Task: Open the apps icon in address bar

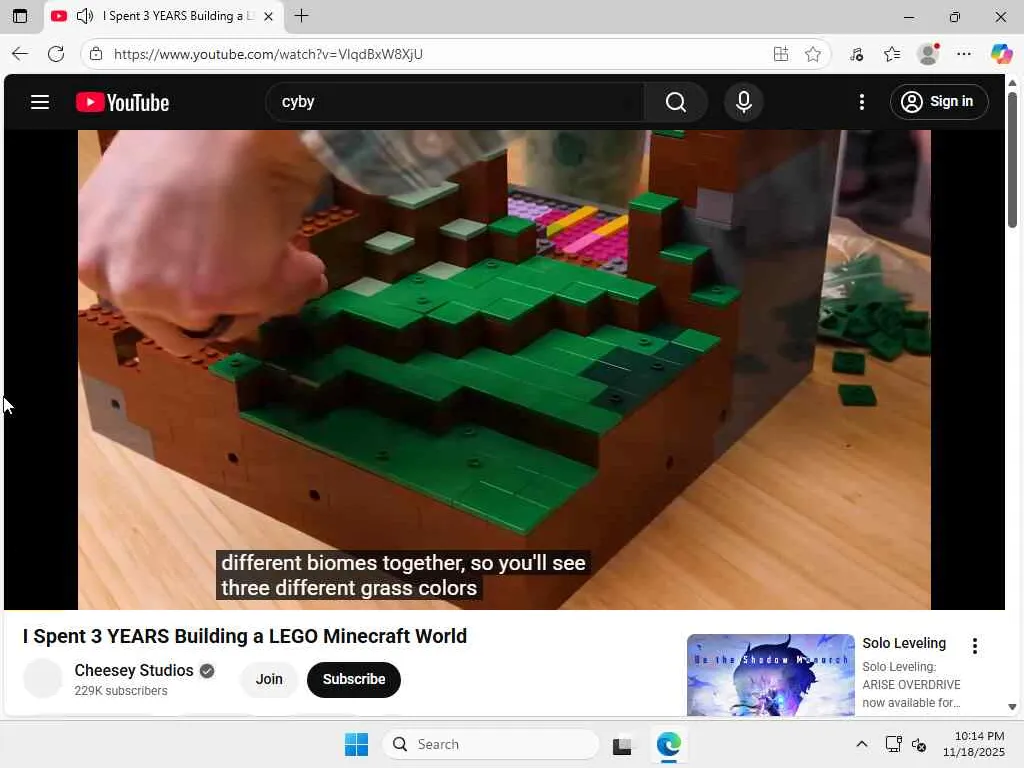Action: click(780, 54)
